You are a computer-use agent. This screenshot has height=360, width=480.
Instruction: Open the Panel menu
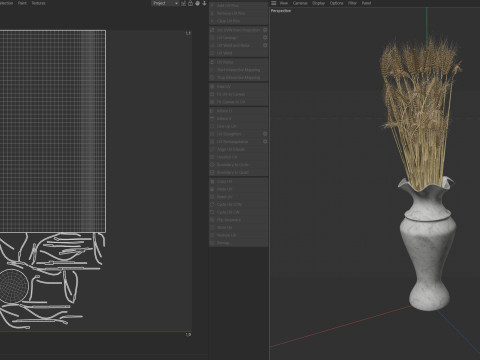tap(366, 3)
